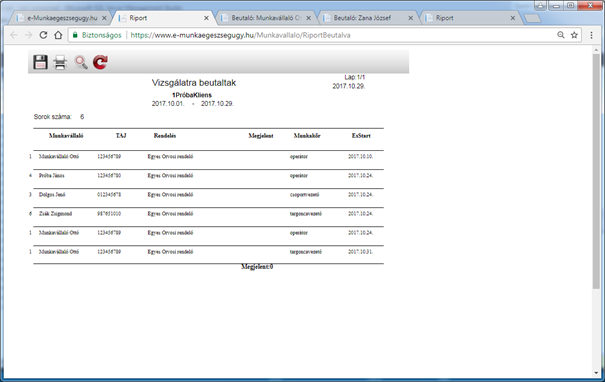Open the Chrome three-dot menu
Viewport: 605px width, 382px height.
pyautogui.click(x=591, y=35)
